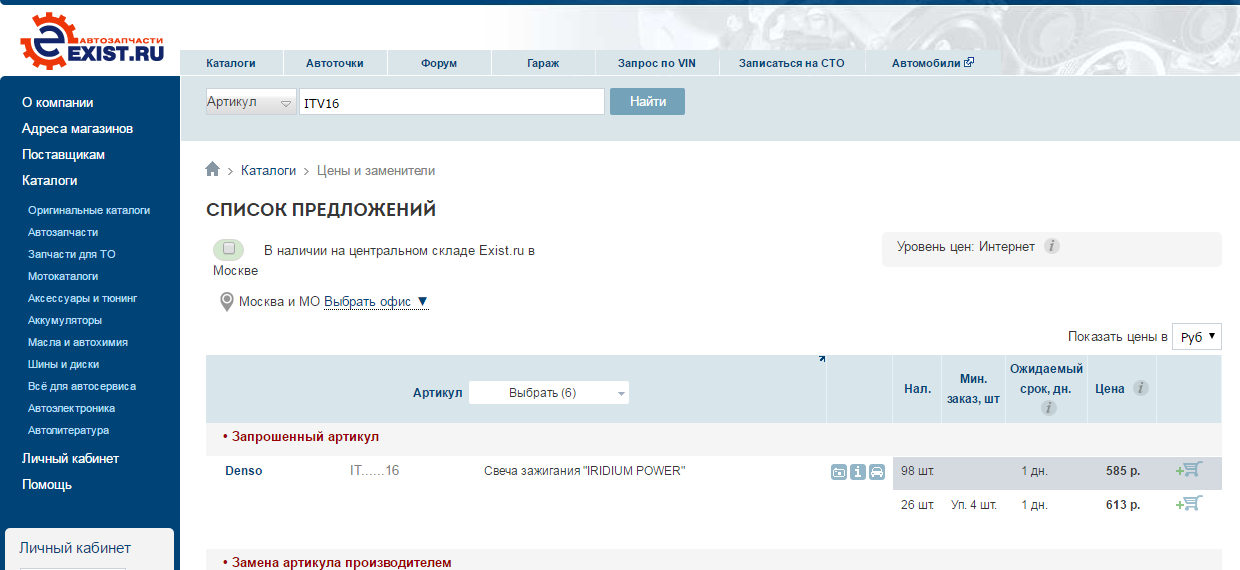Open the Моtoкаталоги sidebar link
Viewport: 1240px width, 570px height.
pyautogui.click(x=63, y=276)
